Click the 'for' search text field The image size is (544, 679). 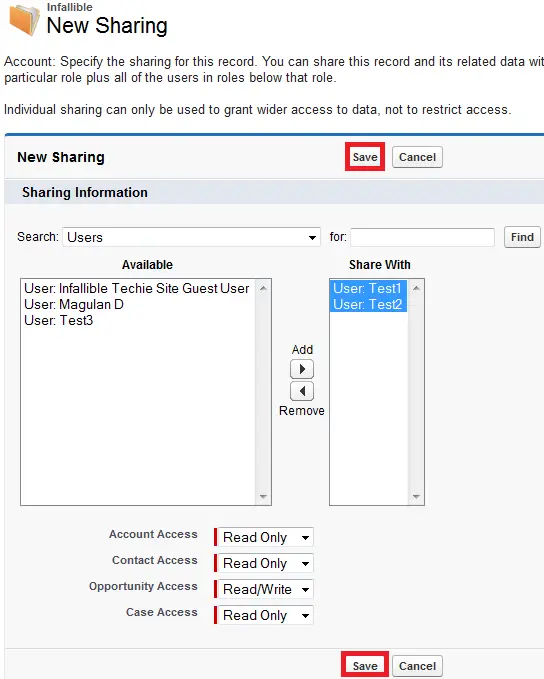[422, 237]
